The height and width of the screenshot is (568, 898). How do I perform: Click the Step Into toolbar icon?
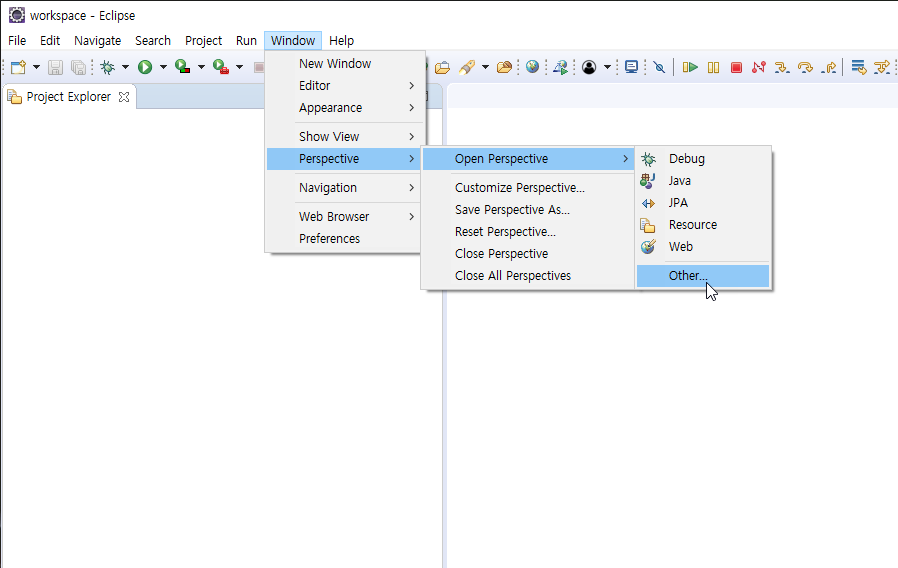click(782, 67)
